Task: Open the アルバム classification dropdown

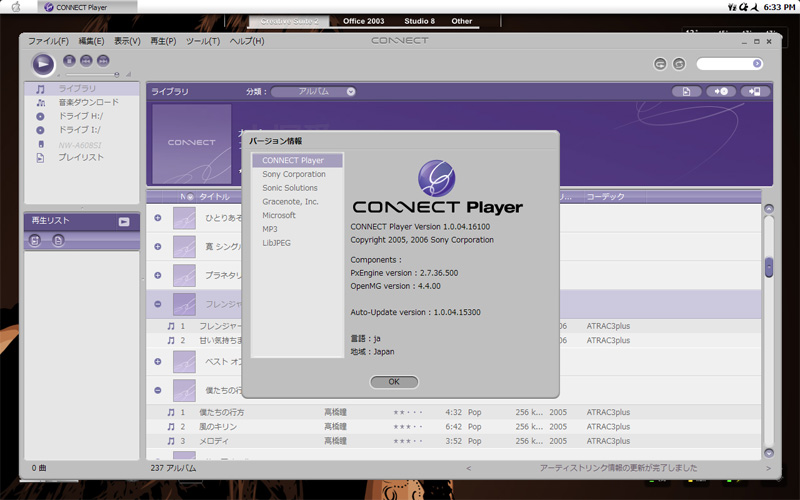Action: (x=313, y=92)
